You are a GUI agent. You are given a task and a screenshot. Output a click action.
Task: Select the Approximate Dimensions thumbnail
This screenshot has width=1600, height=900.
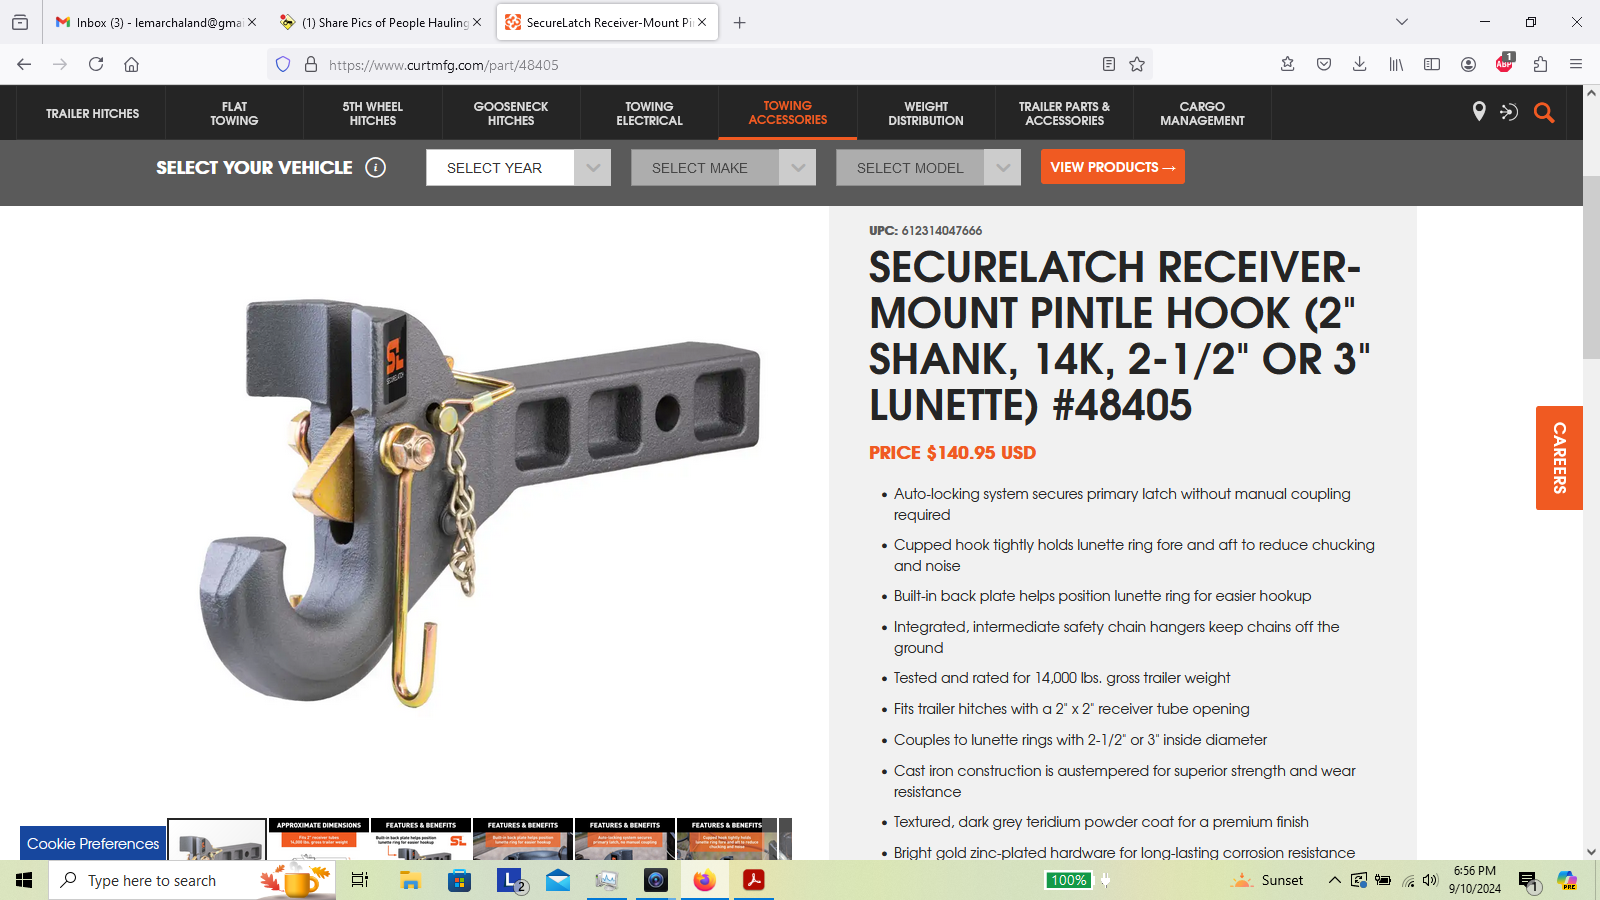click(x=319, y=839)
